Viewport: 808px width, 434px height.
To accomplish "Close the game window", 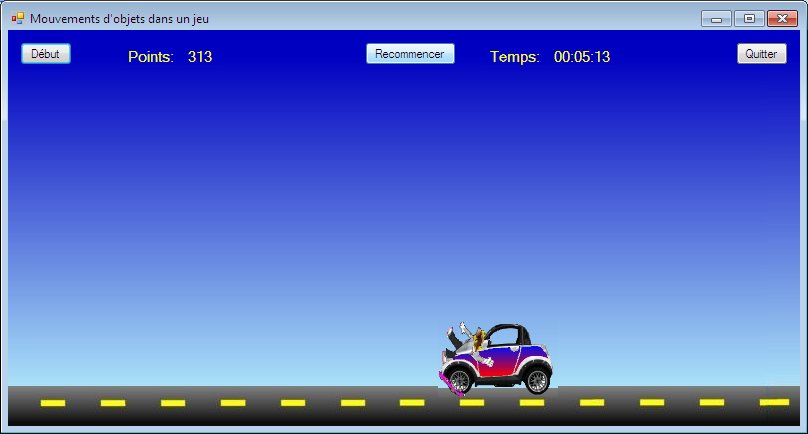I will (x=782, y=19).
